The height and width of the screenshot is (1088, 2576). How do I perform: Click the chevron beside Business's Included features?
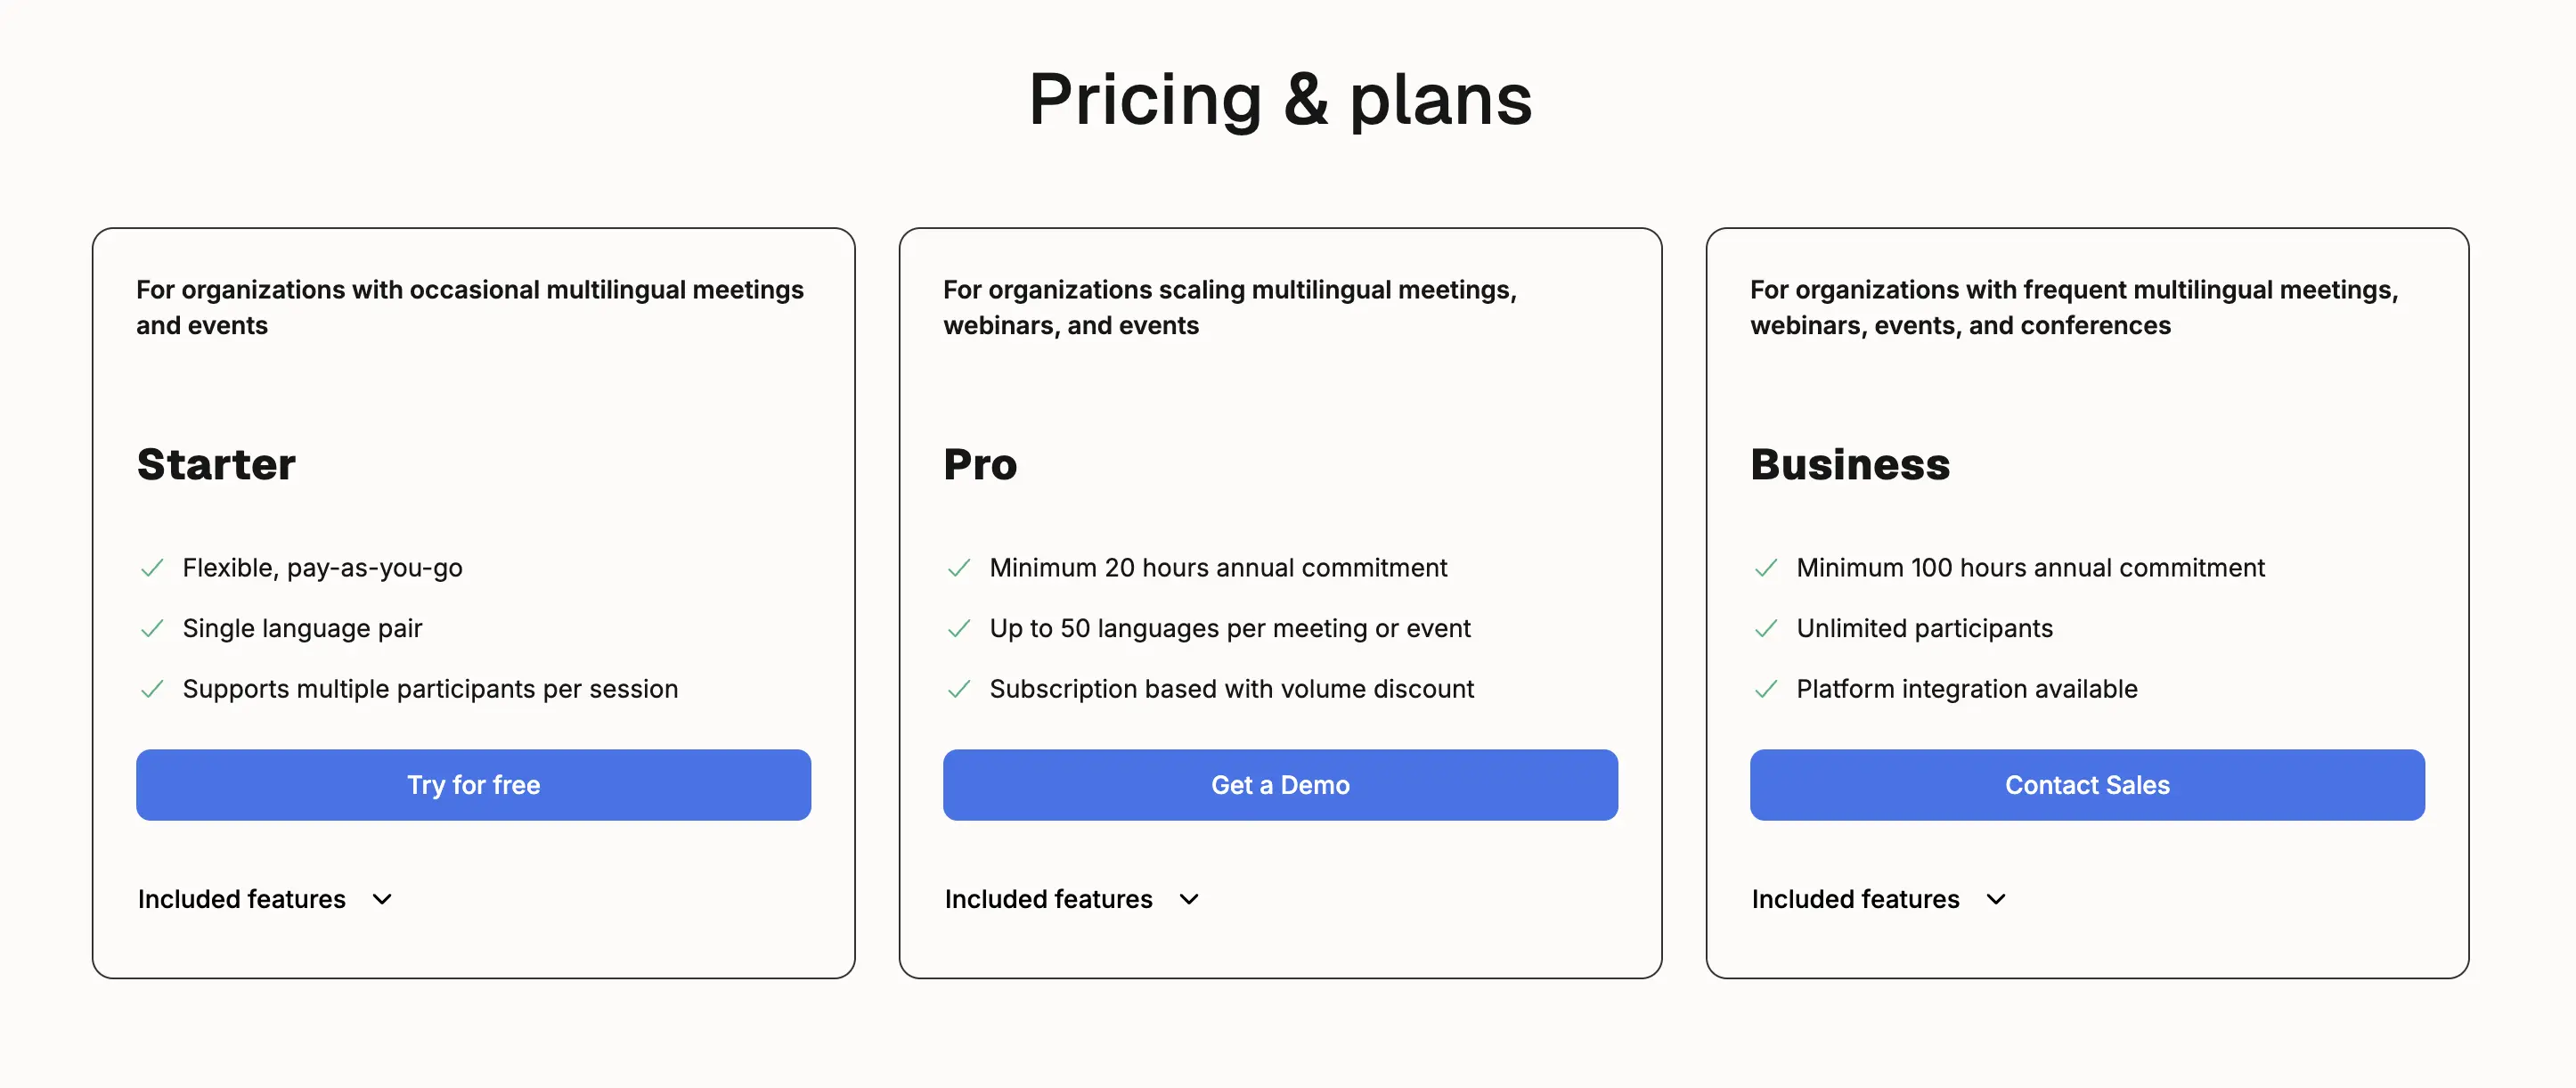click(x=1996, y=900)
